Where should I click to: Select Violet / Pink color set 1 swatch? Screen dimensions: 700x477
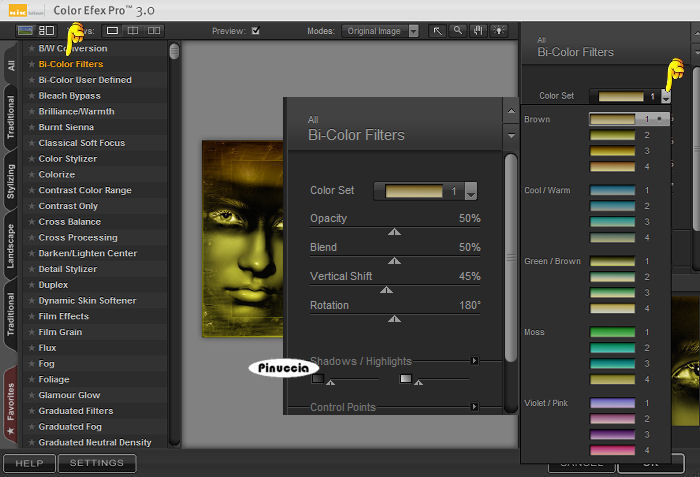[613, 403]
